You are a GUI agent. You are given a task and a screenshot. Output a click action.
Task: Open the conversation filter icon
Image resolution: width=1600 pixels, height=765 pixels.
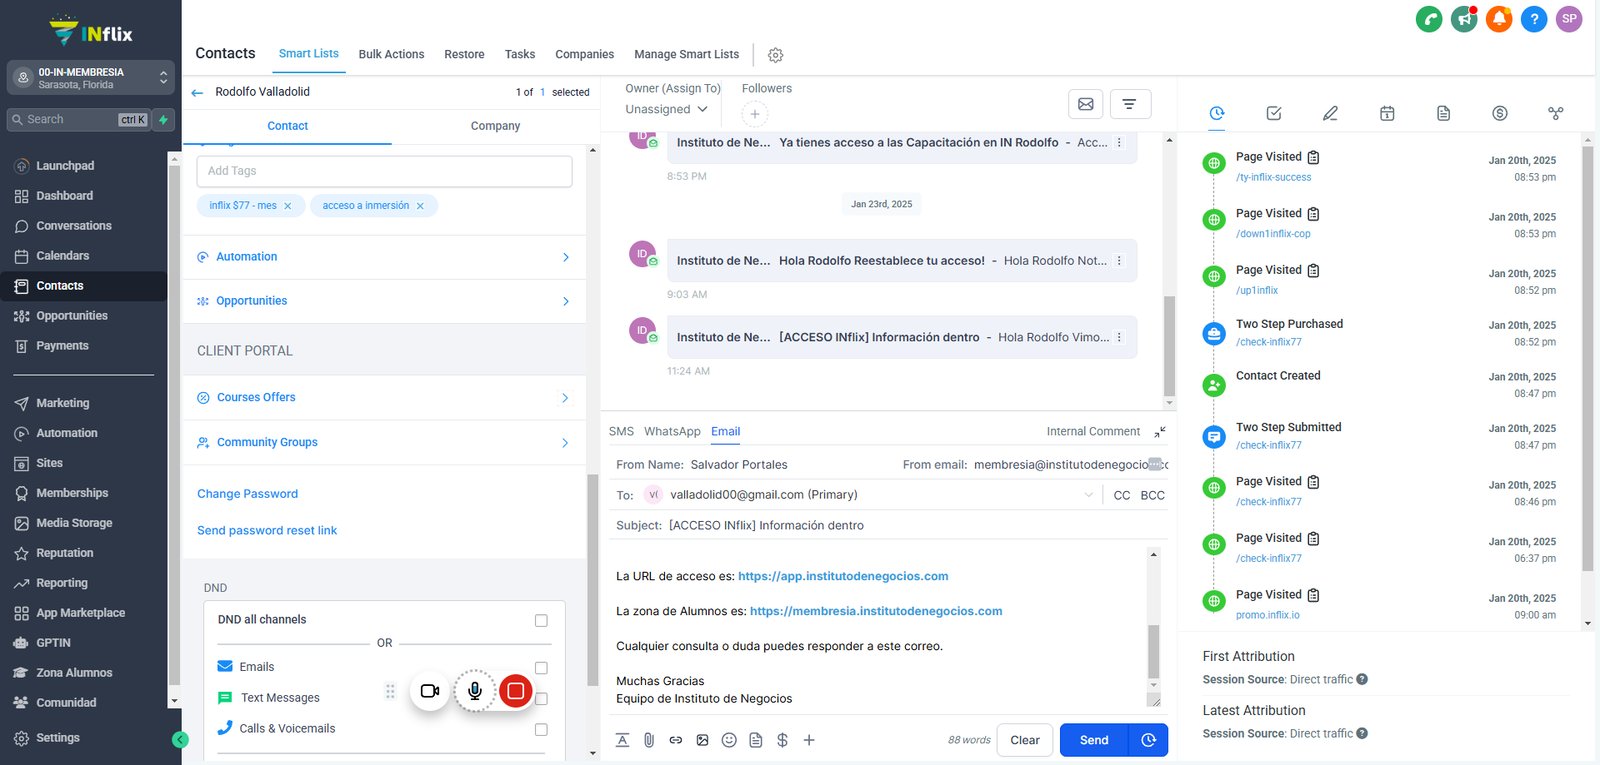point(1129,104)
